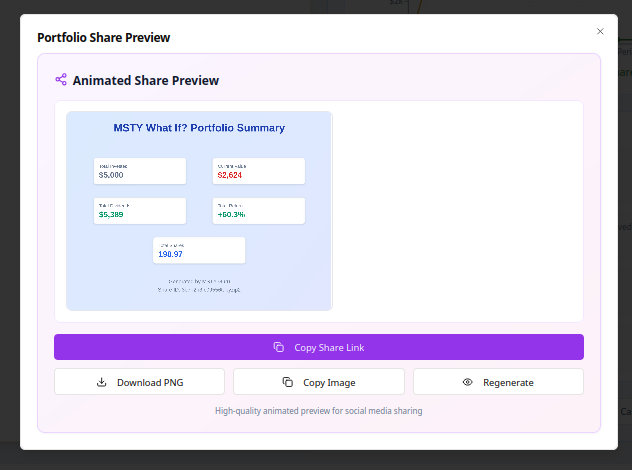Click the Animated Share Preview heading
Screen dimensions: 632x470
[146, 80]
